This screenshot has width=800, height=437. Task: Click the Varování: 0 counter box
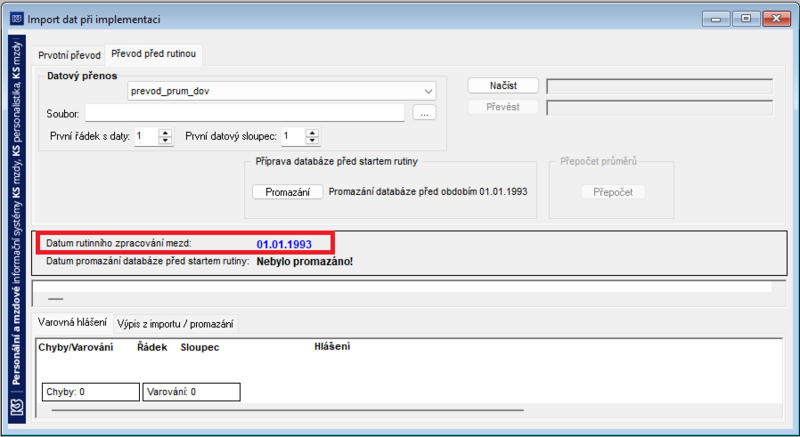coord(191,392)
